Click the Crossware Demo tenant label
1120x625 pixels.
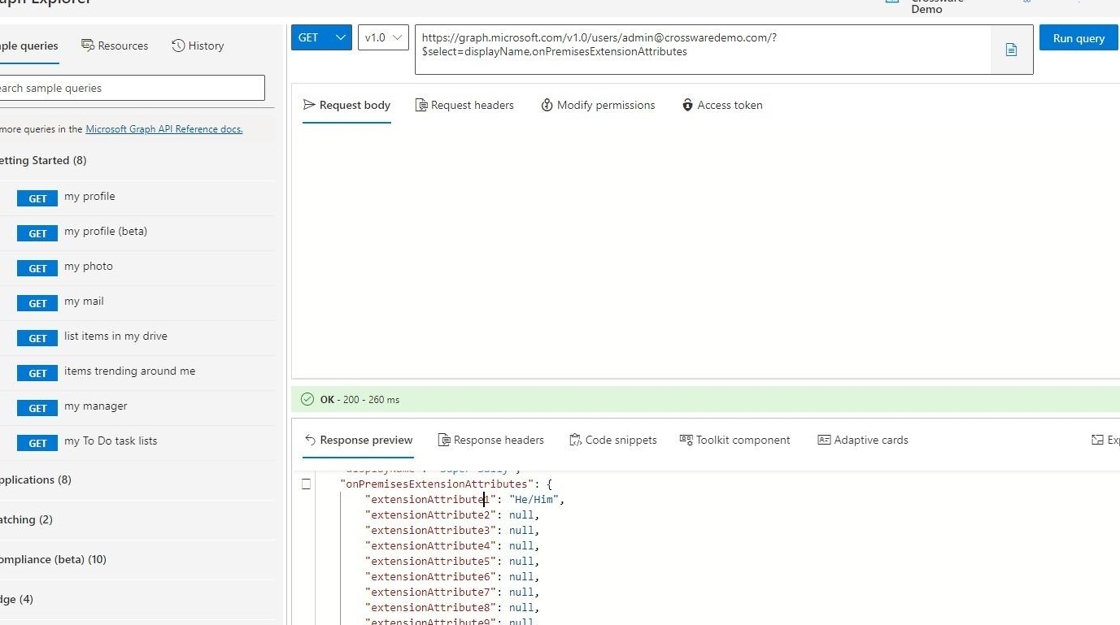click(936, 6)
